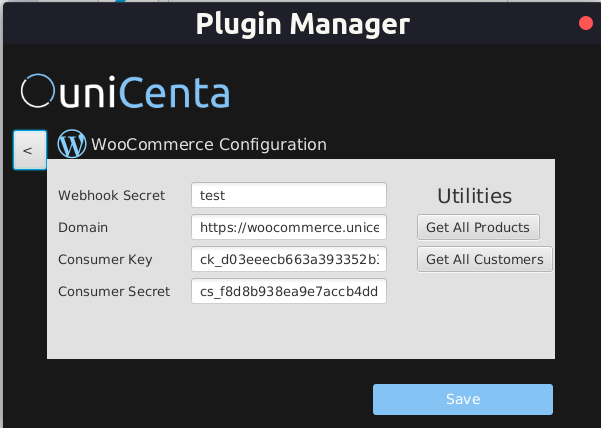Viewport: 601px width, 428px height.
Task: Click the Consumer Secret label
Action: 114,291
